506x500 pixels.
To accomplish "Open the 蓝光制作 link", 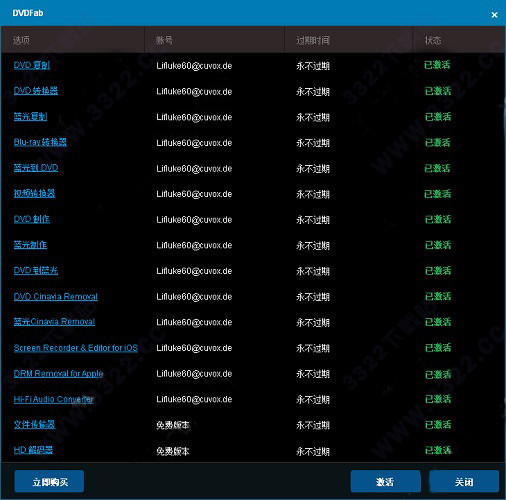I will tap(30, 245).
